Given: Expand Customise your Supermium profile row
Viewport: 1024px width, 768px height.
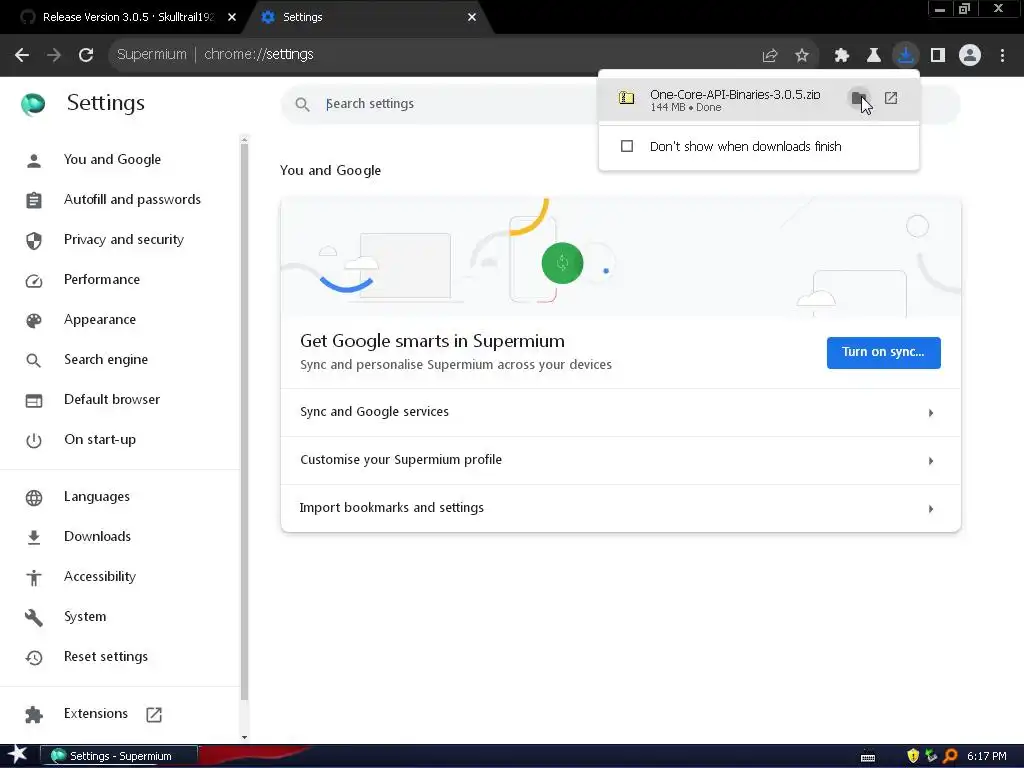Looking at the screenshot, I should pyautogui.click(x=620, y=460).
